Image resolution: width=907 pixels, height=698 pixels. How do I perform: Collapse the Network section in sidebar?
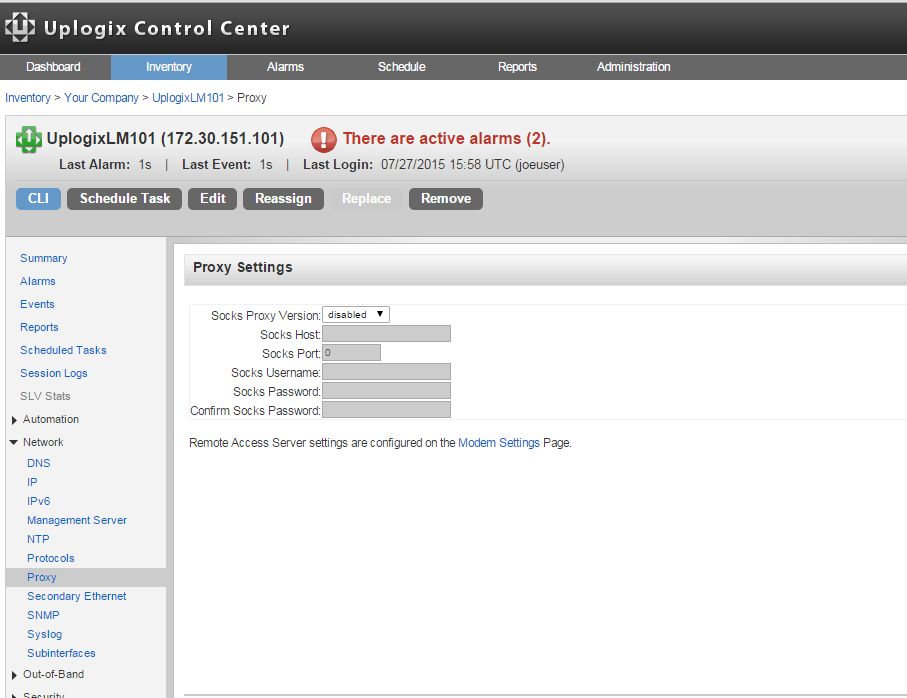pyautogui.click(x=14, y=442)
